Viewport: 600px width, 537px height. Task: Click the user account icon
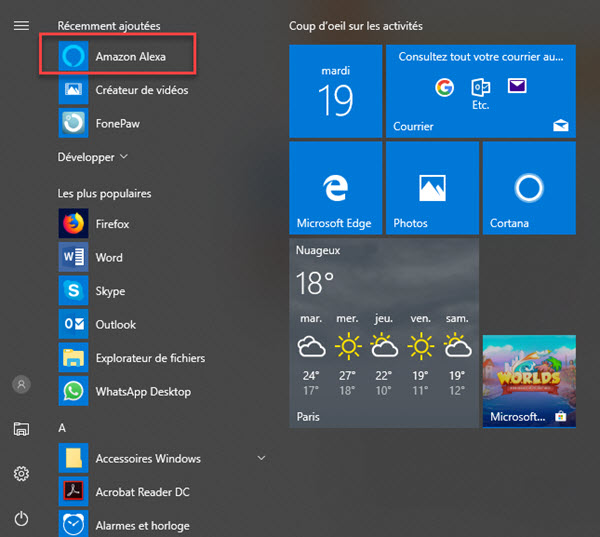[21, 384]
